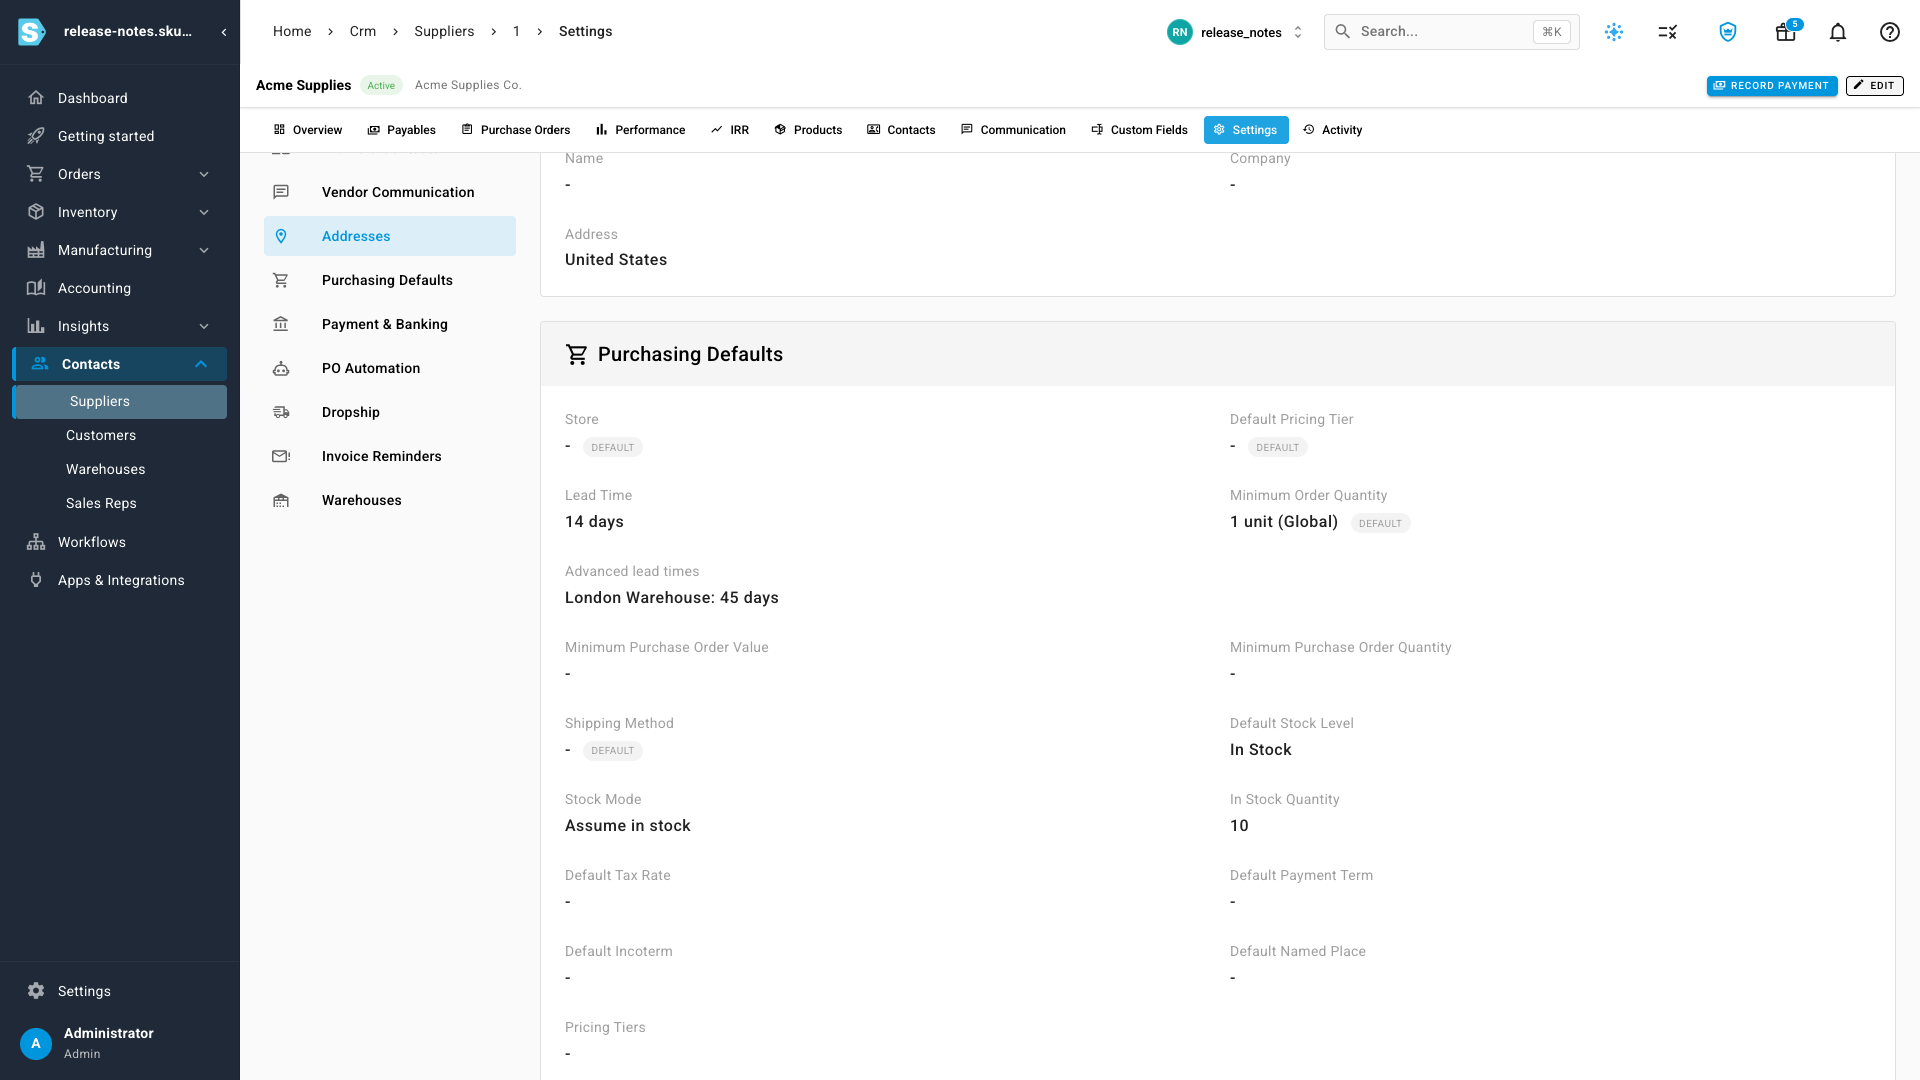Click the search magnifier icon
Screen dimensions: 1920x1080
point(1343,32)
